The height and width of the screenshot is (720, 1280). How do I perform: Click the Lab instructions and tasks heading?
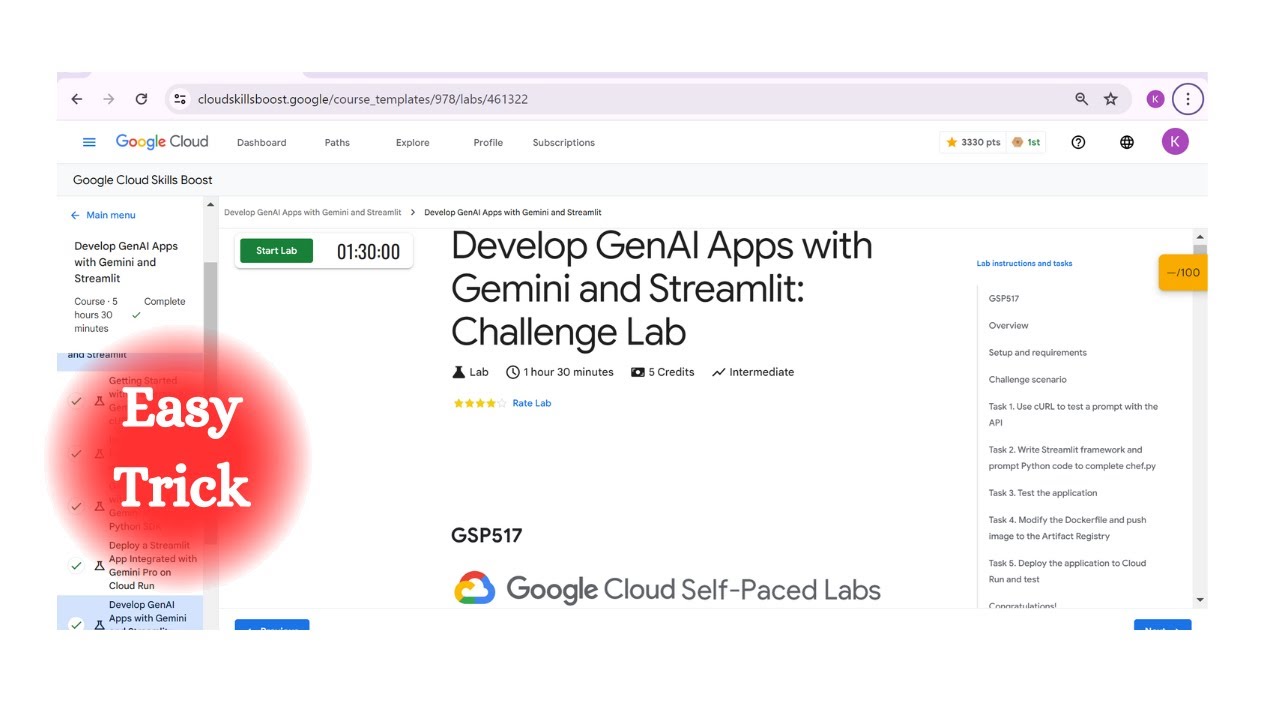[1024, 264]
